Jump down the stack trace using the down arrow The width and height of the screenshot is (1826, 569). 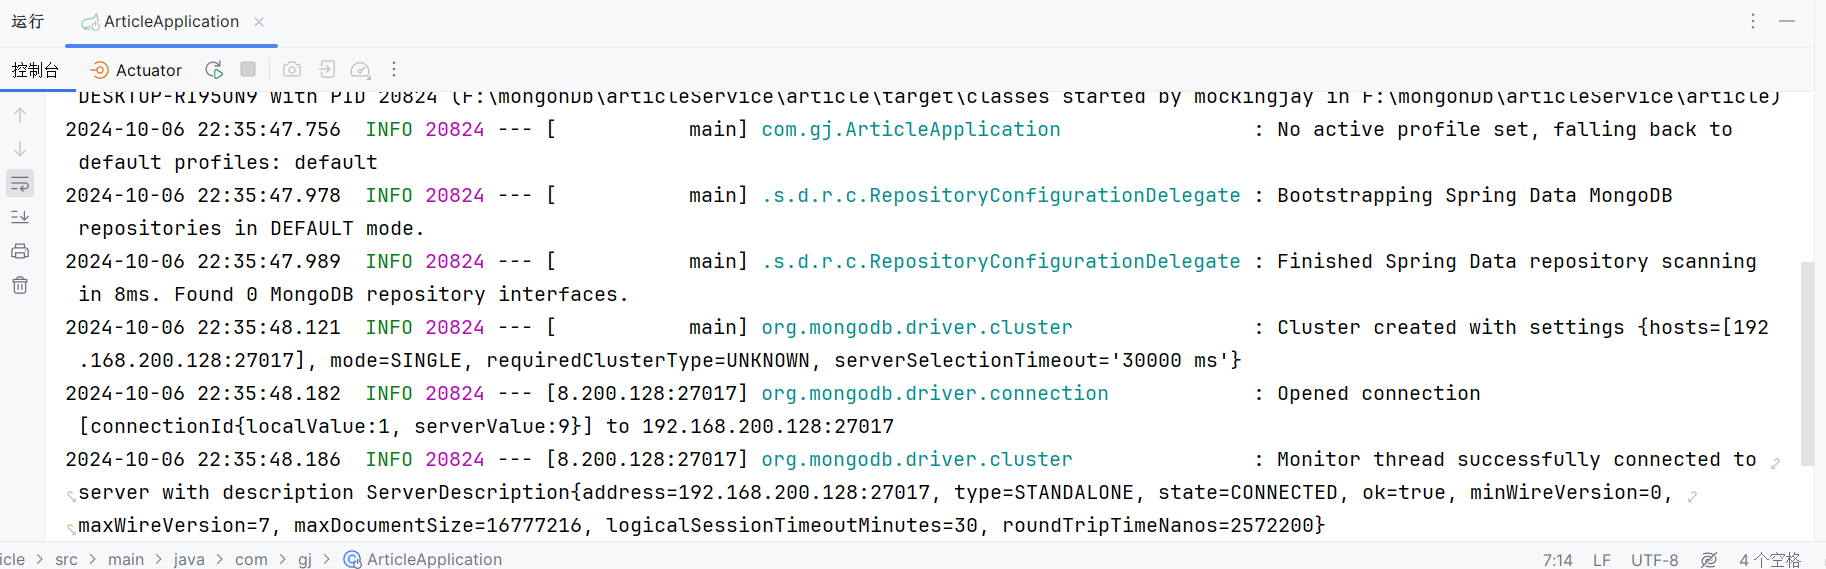tap(20, 149)
